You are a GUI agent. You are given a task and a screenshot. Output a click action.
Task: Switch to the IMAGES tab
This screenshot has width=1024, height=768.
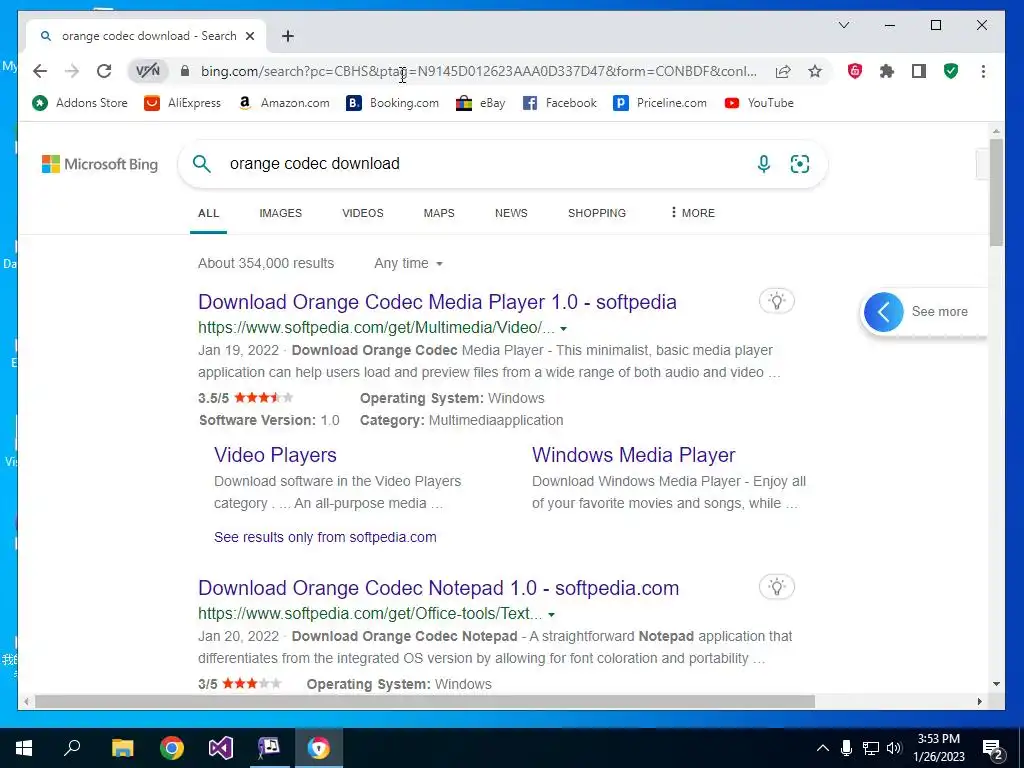tap(280, 213)
